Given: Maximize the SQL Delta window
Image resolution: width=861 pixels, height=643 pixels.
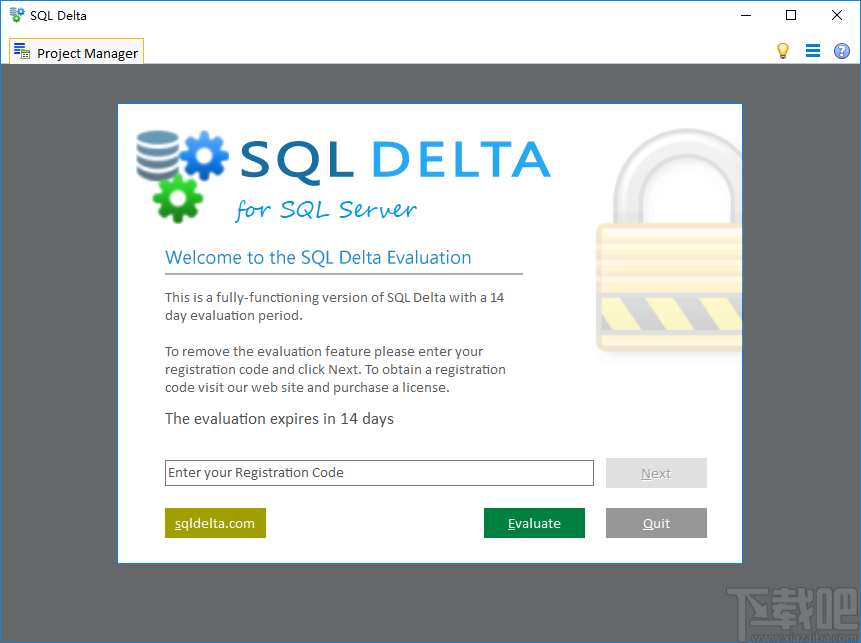Looking at the screenshot, I should point(790,15).
